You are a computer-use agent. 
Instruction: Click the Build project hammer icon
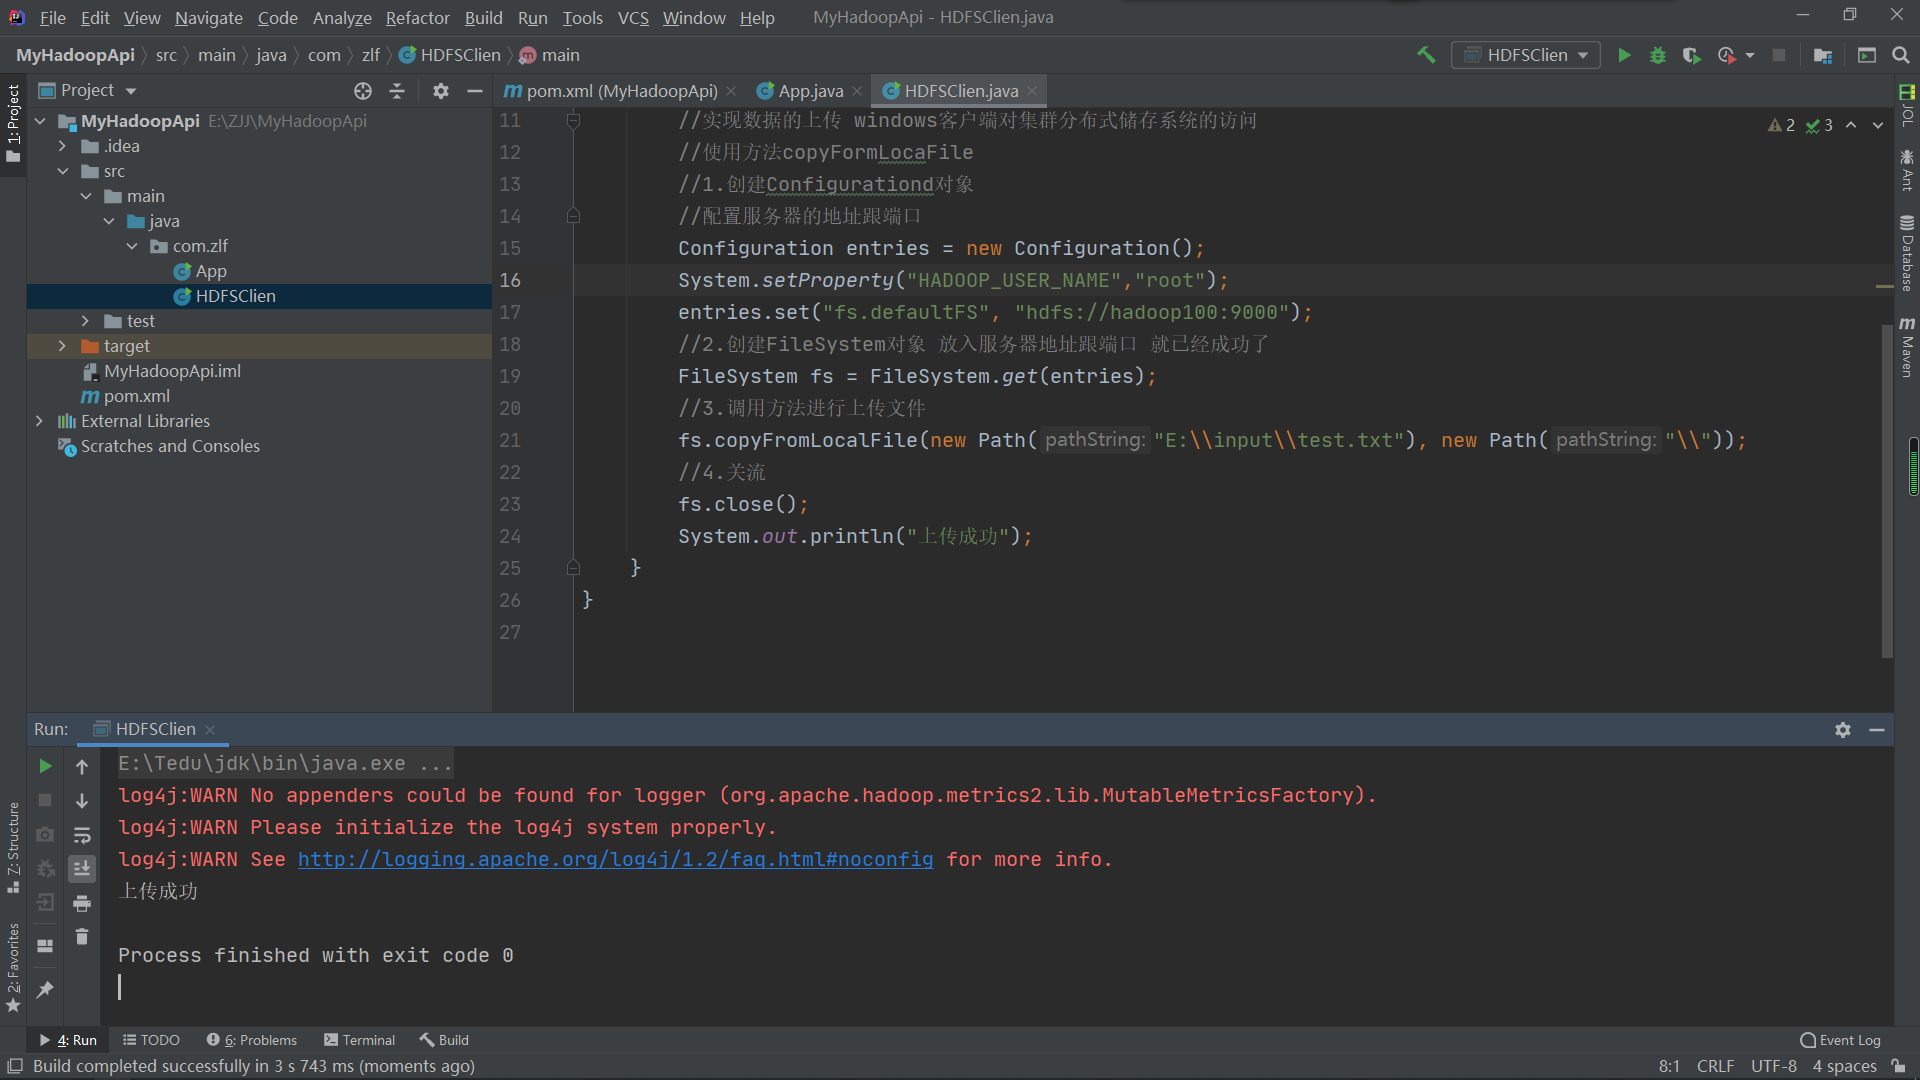point(1426,55)
